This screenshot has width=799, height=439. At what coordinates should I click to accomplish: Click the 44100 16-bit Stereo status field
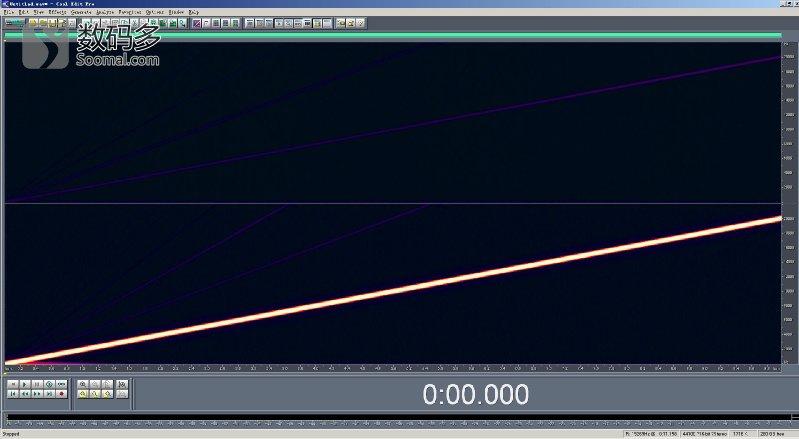(705, 434)
